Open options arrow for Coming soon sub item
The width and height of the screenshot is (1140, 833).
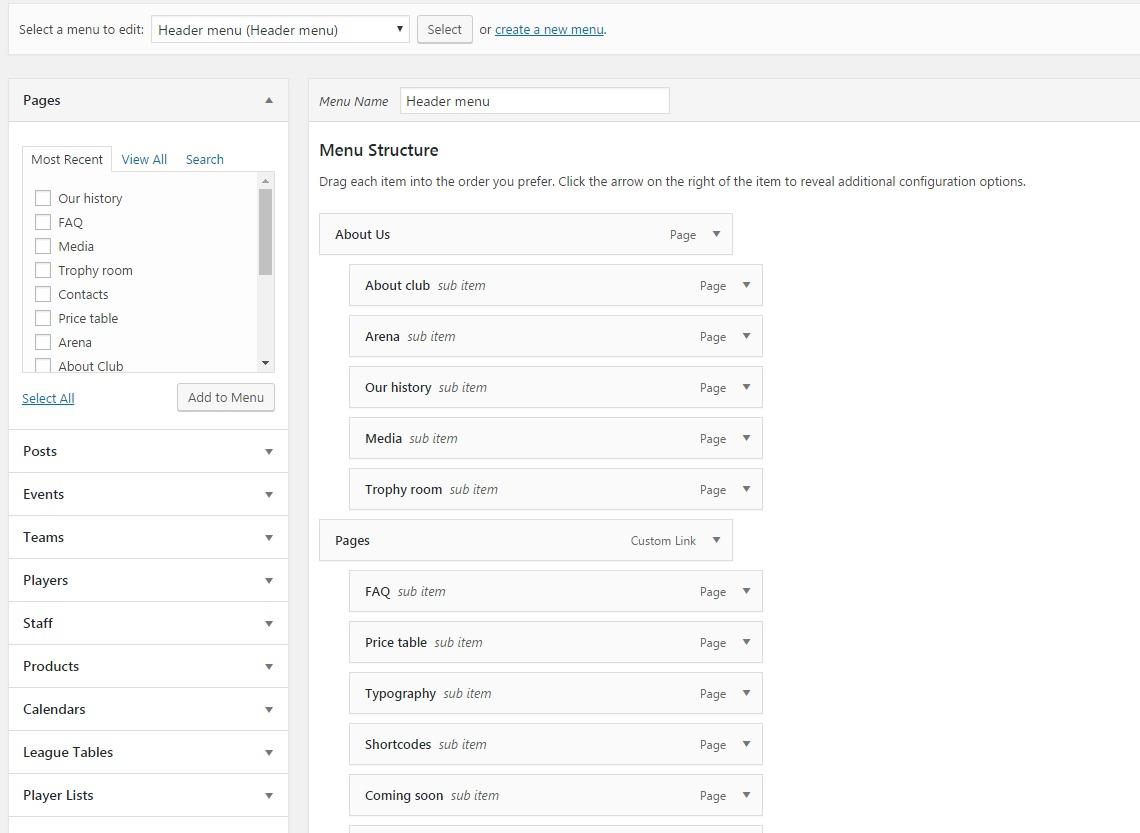point(746,795)
